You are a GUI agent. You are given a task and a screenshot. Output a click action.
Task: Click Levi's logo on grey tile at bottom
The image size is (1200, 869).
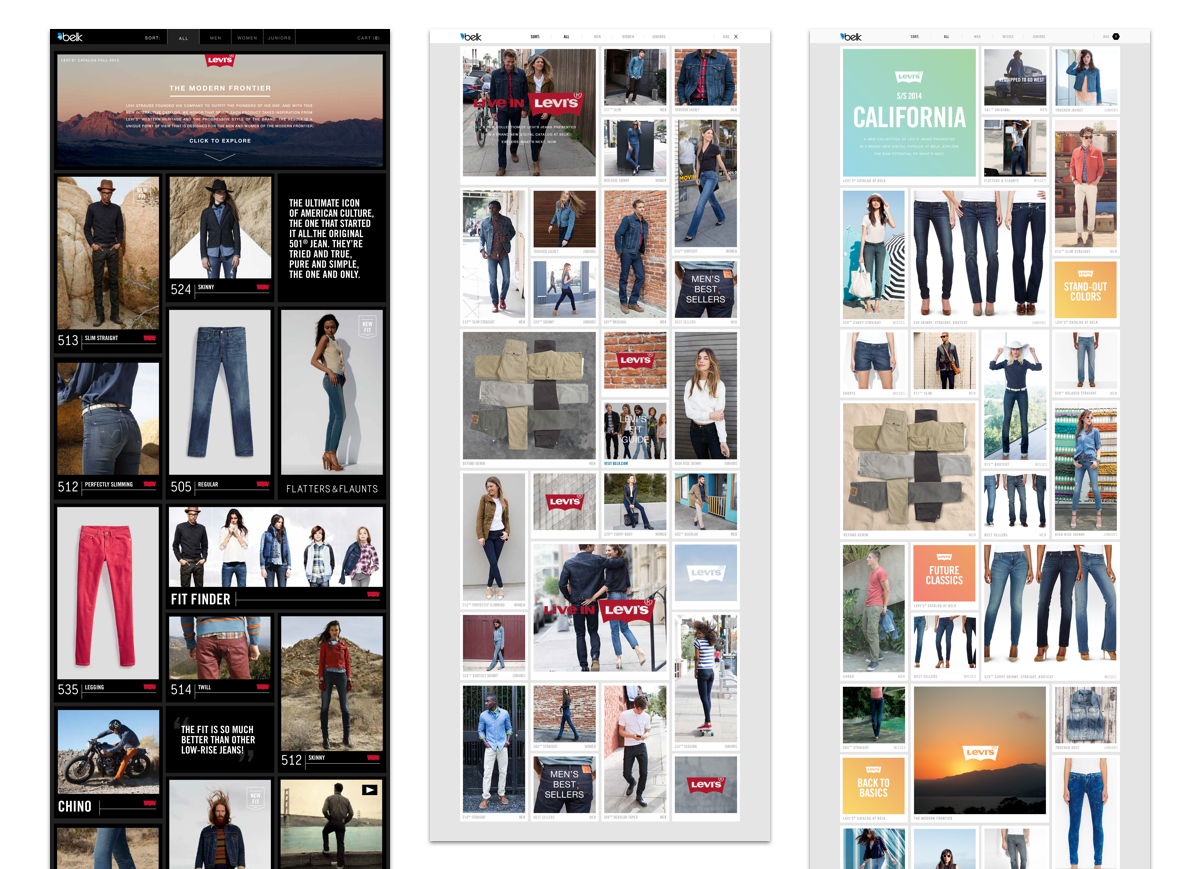(x=706, y=784)
